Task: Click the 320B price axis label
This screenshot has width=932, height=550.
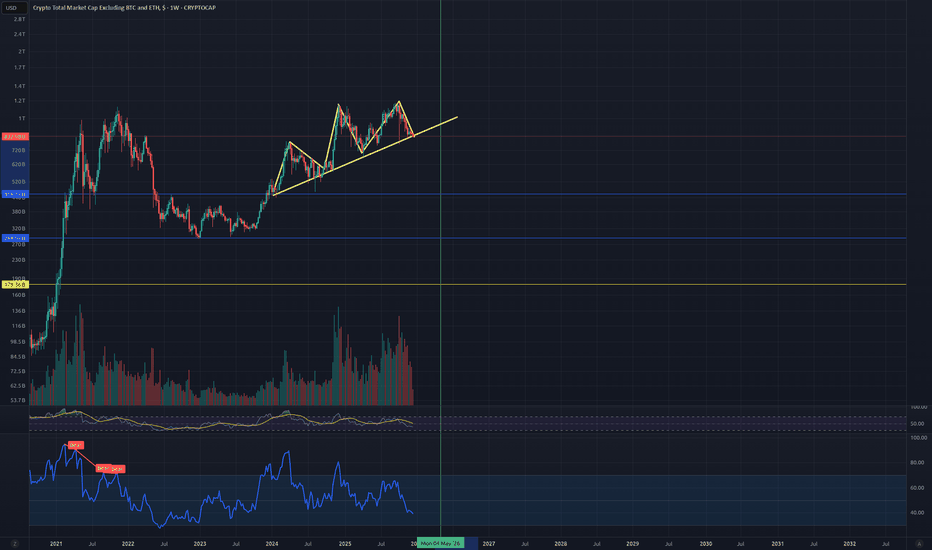Action: 19,228
